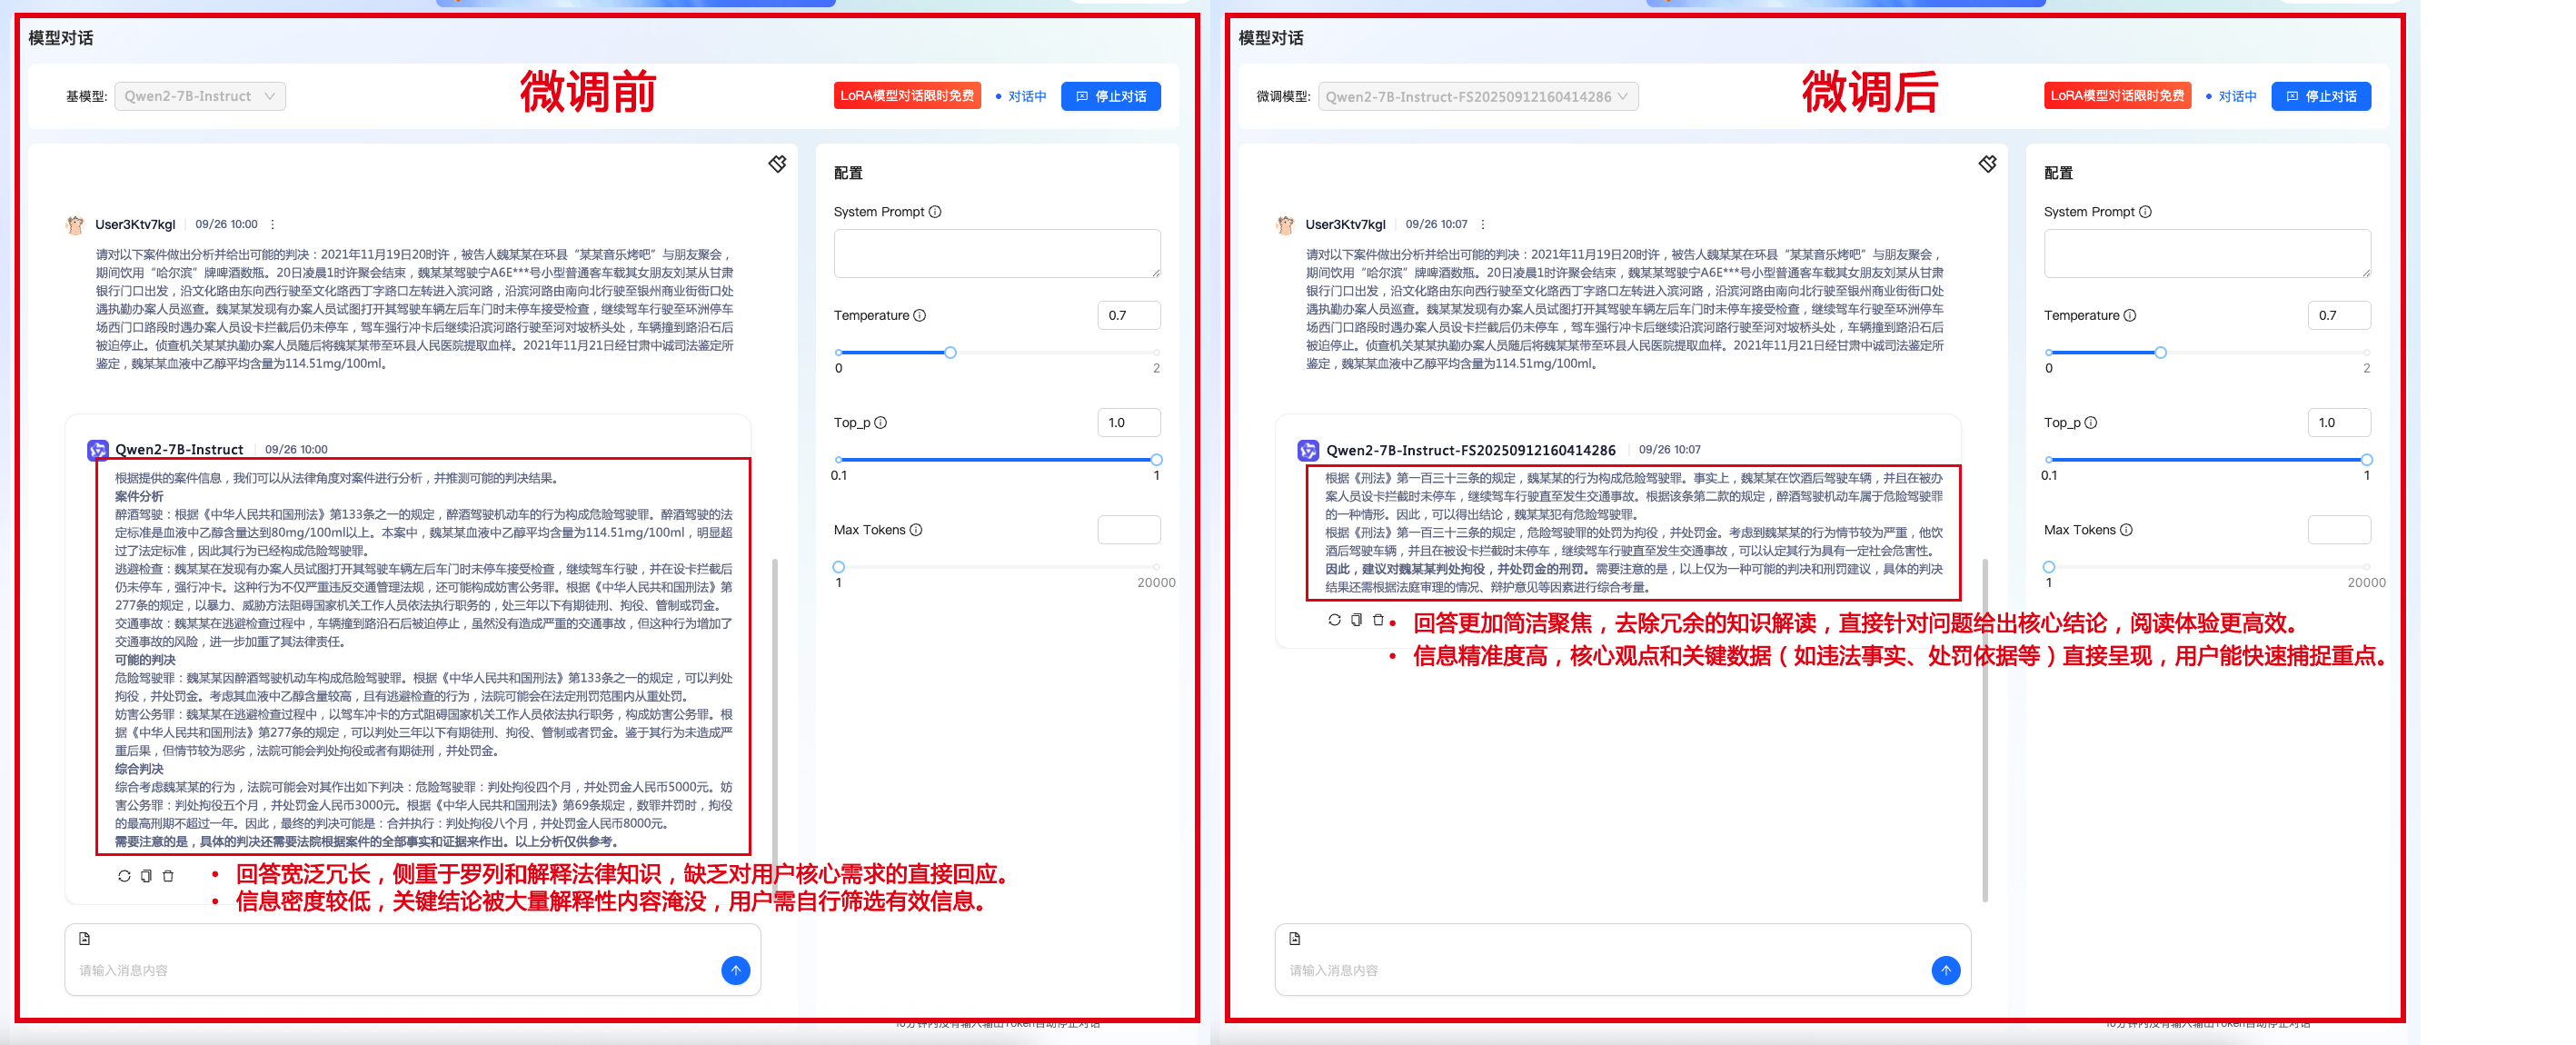The image size is (2576, 1045).
Task: Click the attachment icon in the left message box
Action: point(84,937)
